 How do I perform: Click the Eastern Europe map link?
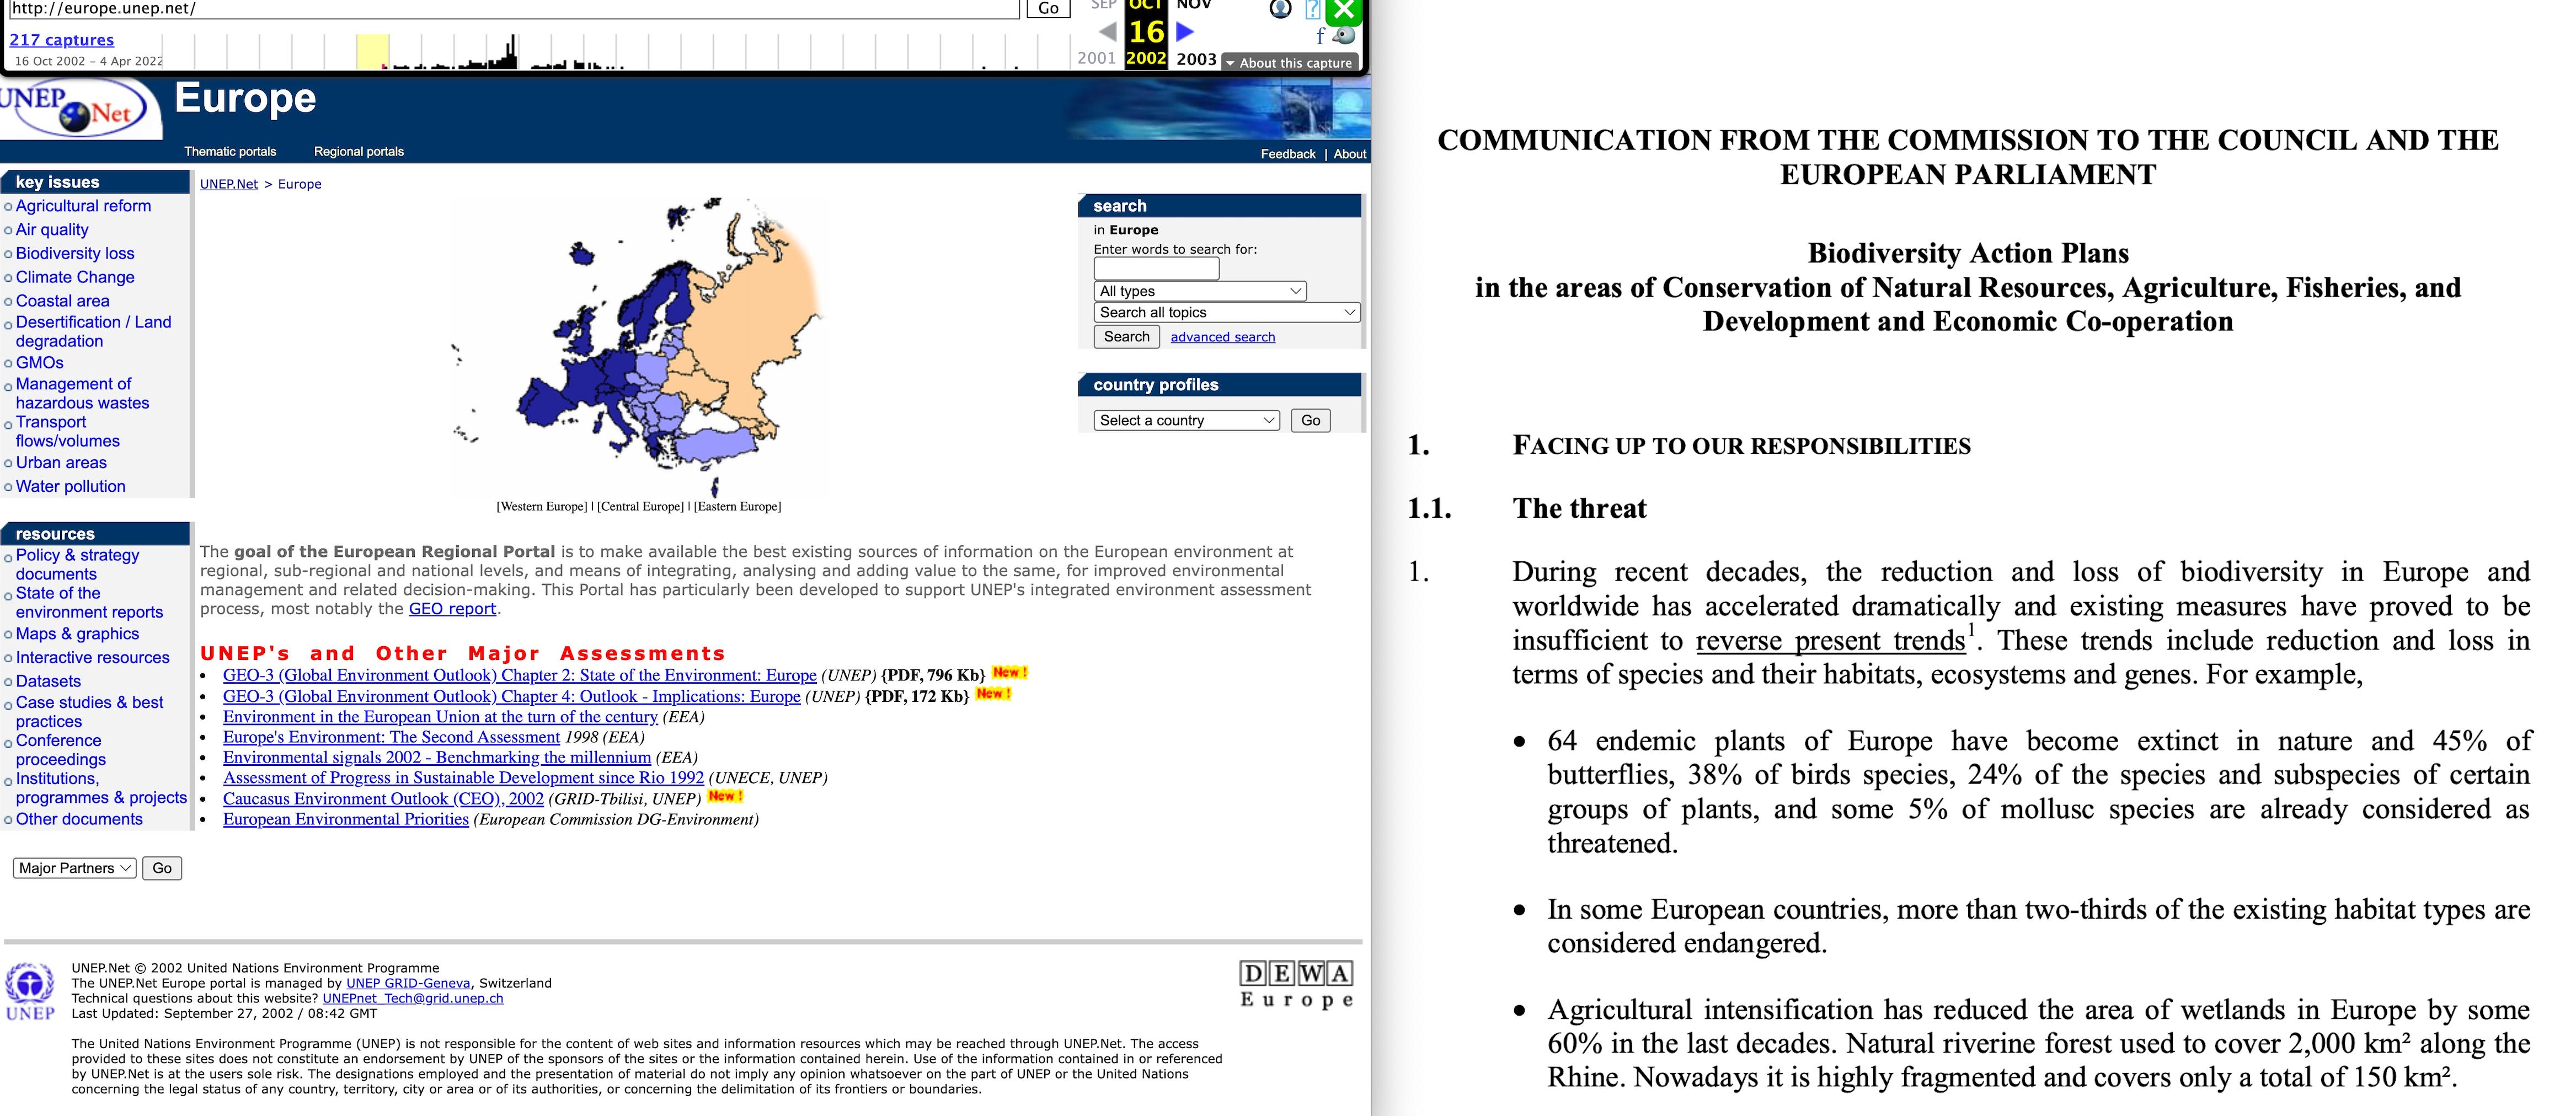[x=737, y=507]
